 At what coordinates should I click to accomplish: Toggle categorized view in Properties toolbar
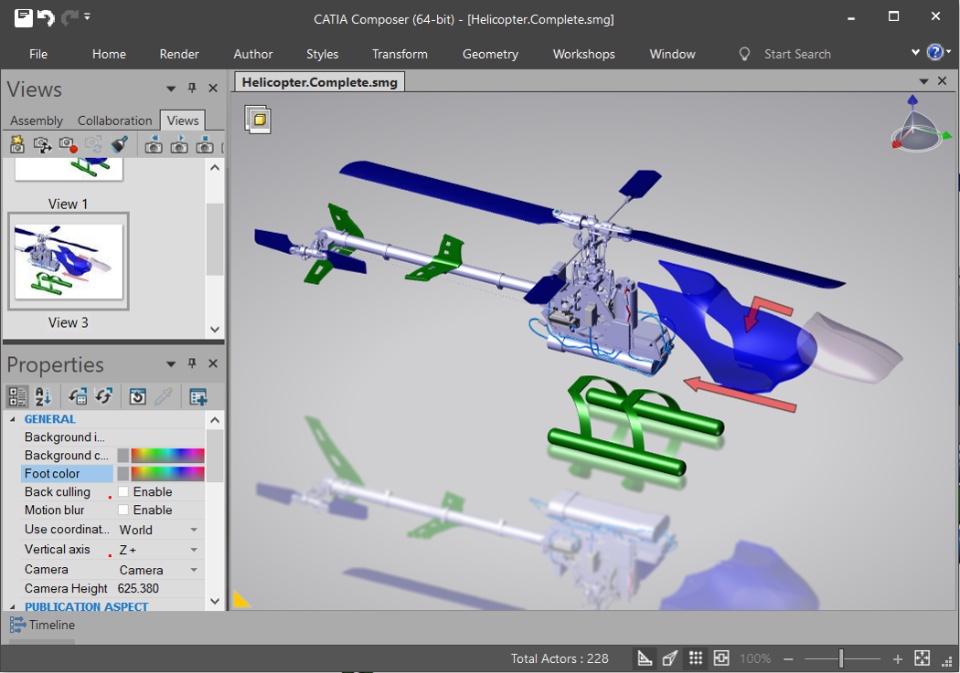pyautogui.click(x=17, y=397)
